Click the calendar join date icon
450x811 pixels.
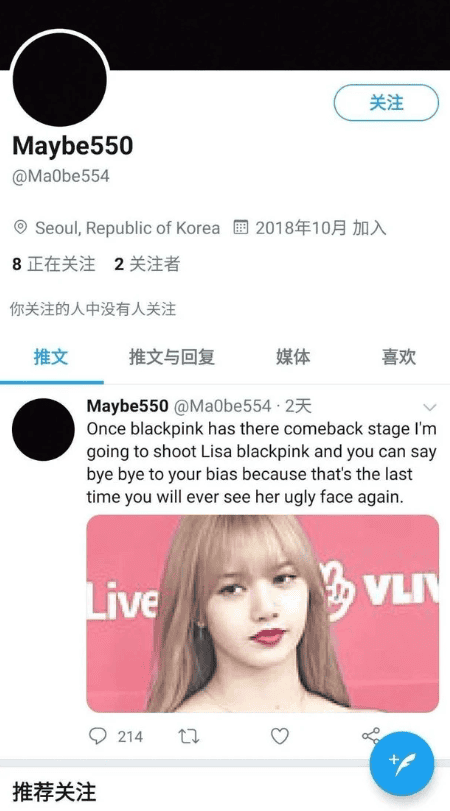(241, 228)
